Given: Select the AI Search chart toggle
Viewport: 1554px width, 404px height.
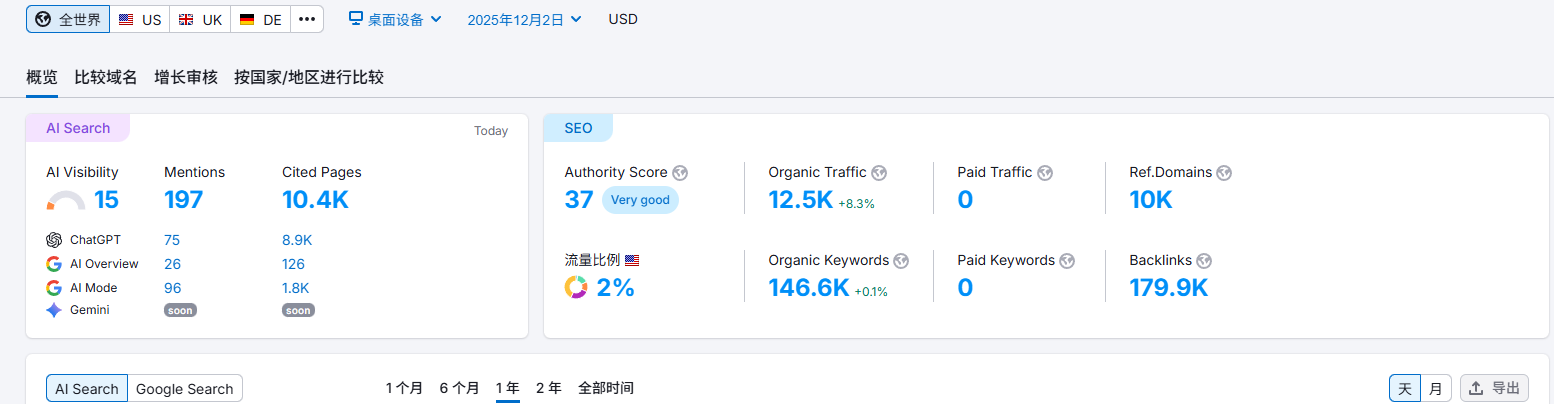Looking at the screenshot, I should tap(87, 389).
